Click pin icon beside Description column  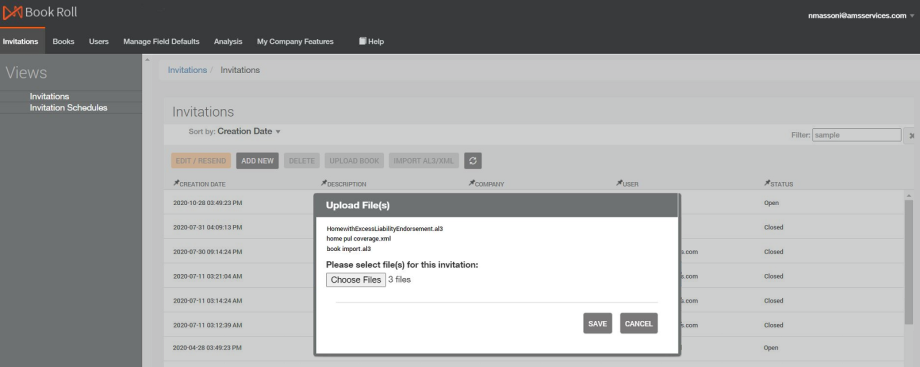coord(324,184)
